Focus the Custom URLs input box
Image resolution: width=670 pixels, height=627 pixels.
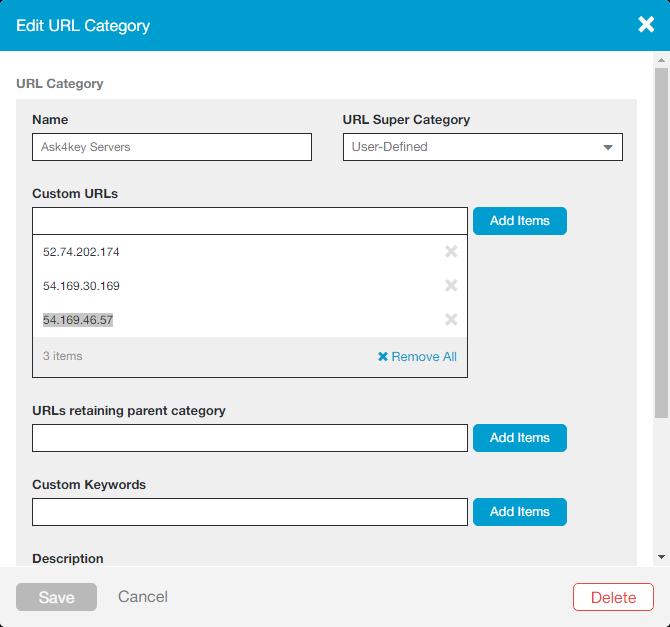coord(250,221)
